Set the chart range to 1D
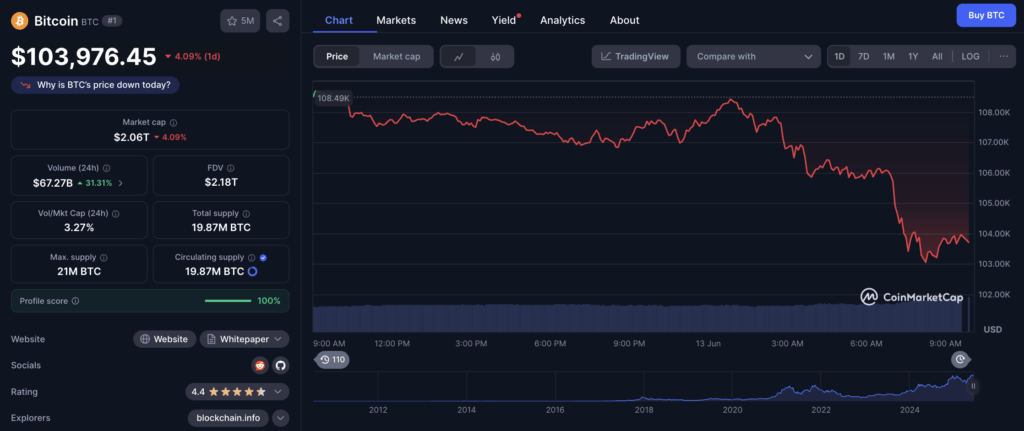This screenshot has width=1024, height=431. pyautogui.click(x=840, y=57)
